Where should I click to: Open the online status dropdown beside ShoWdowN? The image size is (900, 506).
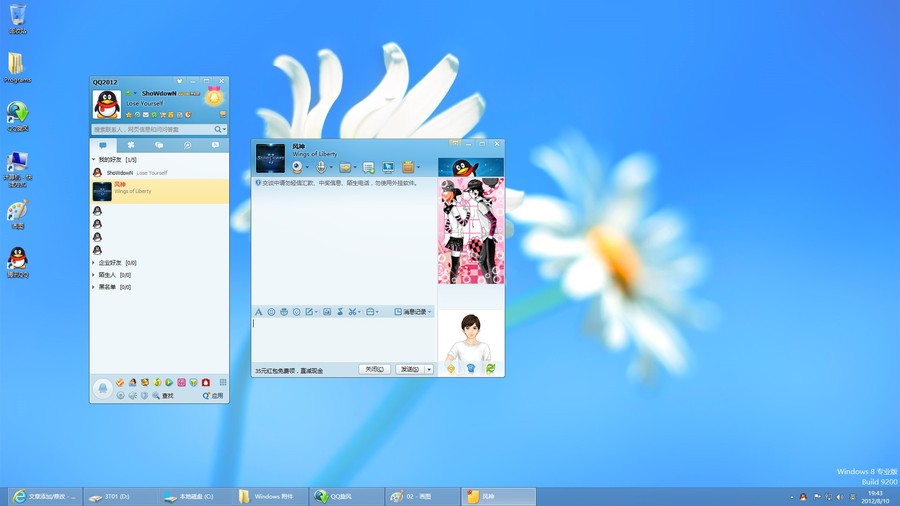[x=134, y=93]
